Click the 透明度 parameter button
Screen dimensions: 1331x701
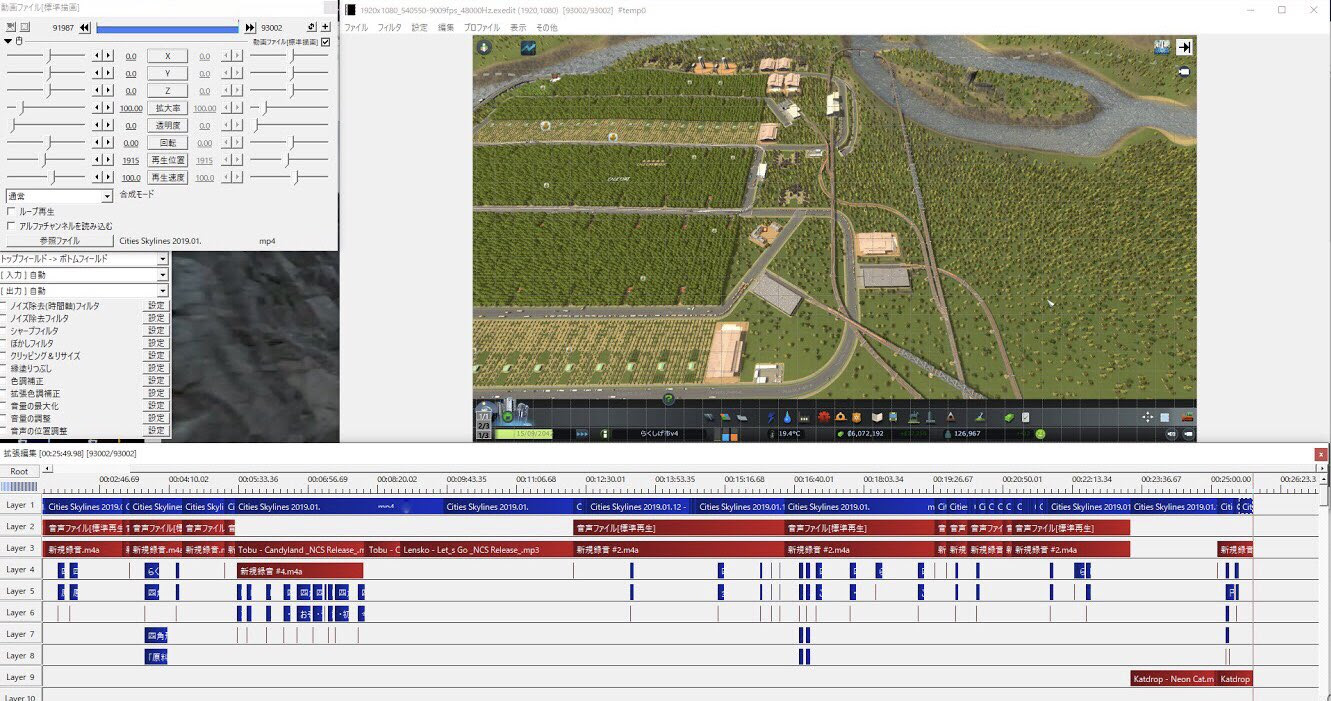[x=167, y=125]
